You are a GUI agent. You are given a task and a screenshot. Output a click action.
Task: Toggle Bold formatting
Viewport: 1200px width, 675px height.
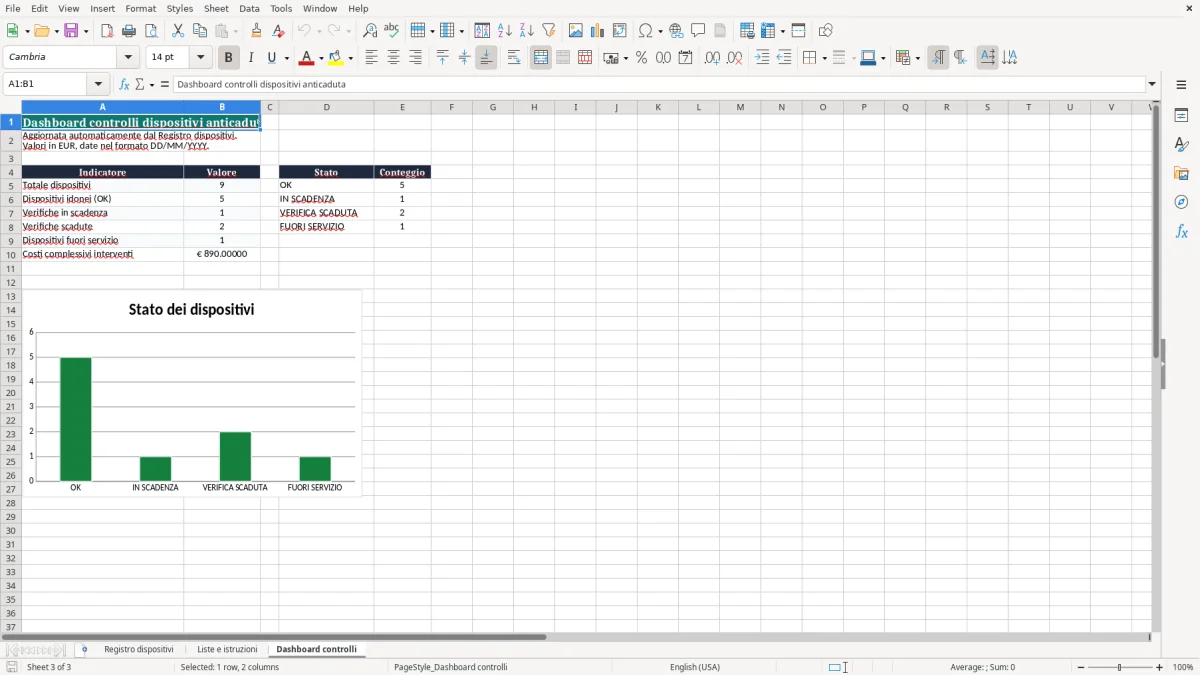pyautogui.click(x=229, y=58)
